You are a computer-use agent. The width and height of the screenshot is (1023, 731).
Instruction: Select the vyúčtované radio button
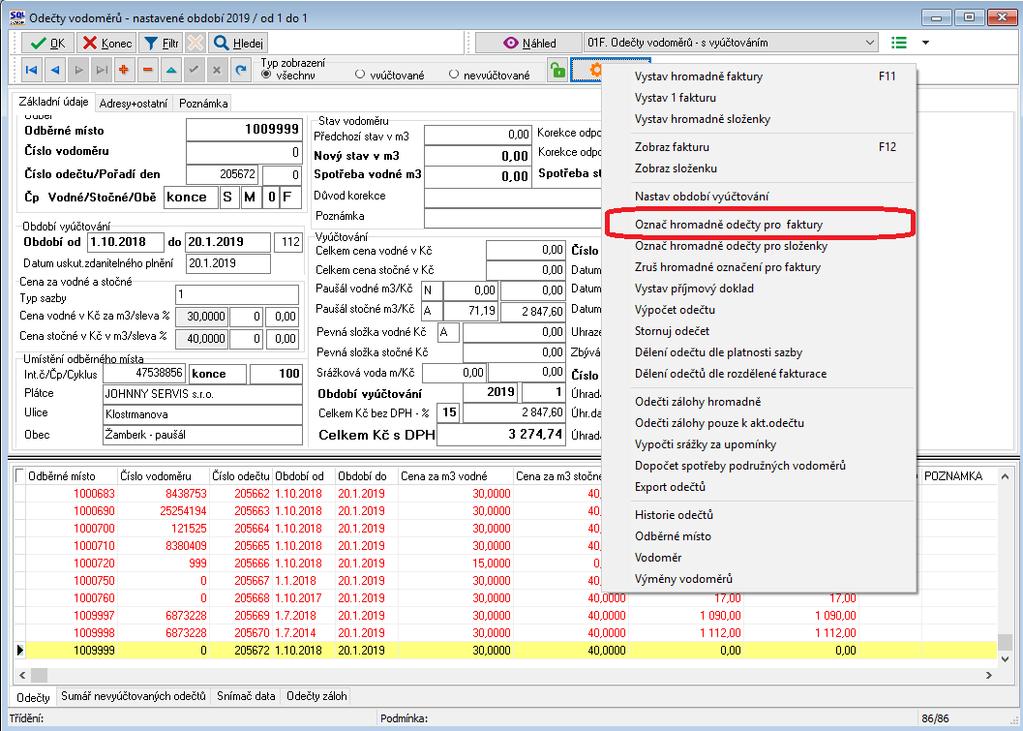pyautogui.click(x=359, y=75)
